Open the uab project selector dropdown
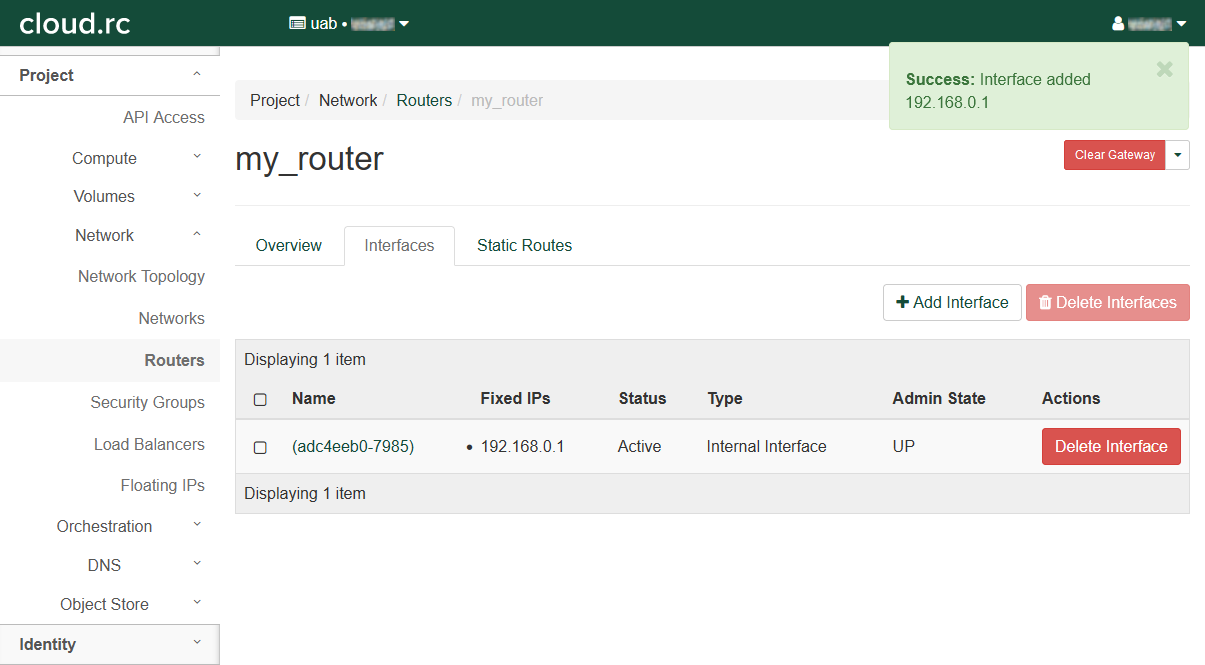The width and height of the screenshot is (1205, 665). 349,23
